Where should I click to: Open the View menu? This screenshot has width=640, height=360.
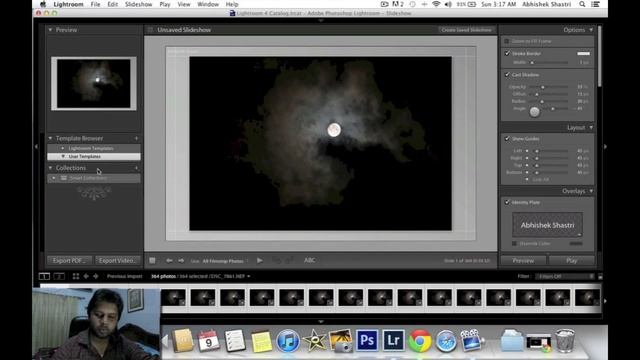(x=184, y=4)
